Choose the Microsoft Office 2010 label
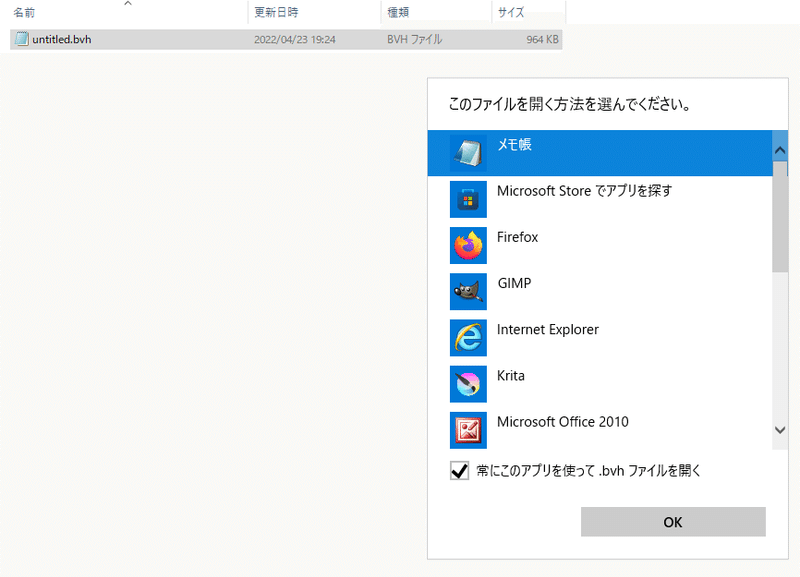The height and width of the screenshot is (577, 800). tap(563, 422)
